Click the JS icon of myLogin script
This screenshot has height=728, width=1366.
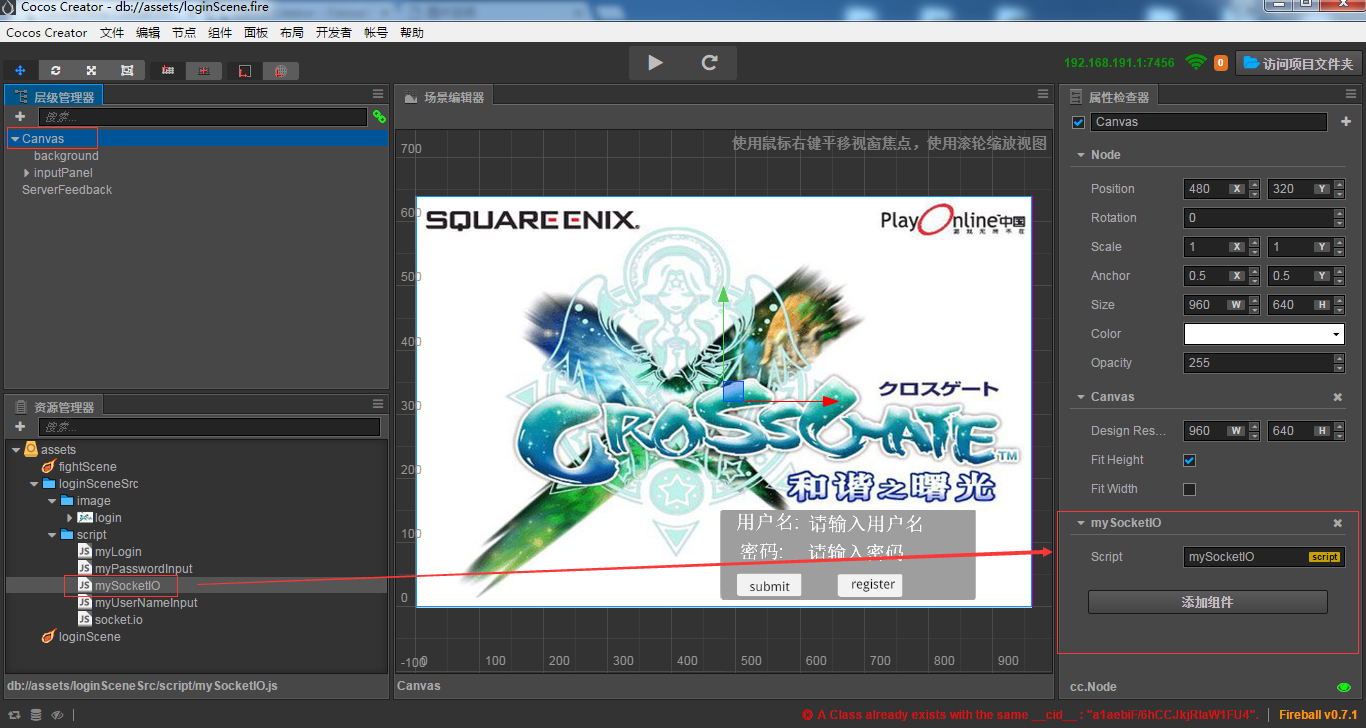click(x=85, y=552)
